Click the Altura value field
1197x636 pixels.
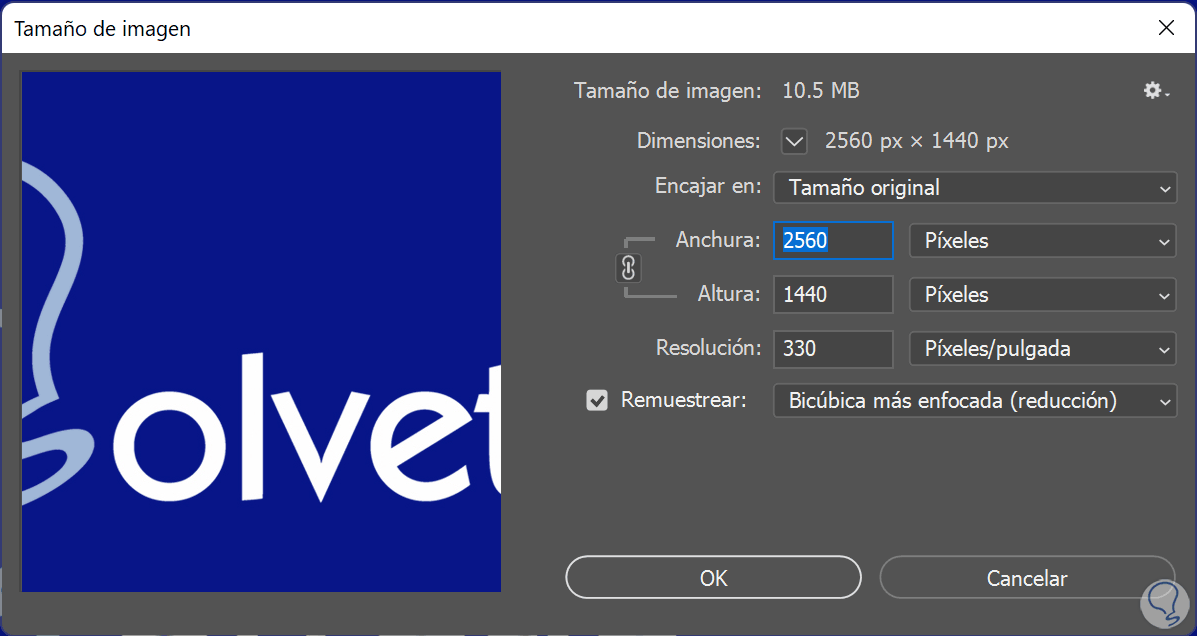pyautogui.click(x=833, y=295)
